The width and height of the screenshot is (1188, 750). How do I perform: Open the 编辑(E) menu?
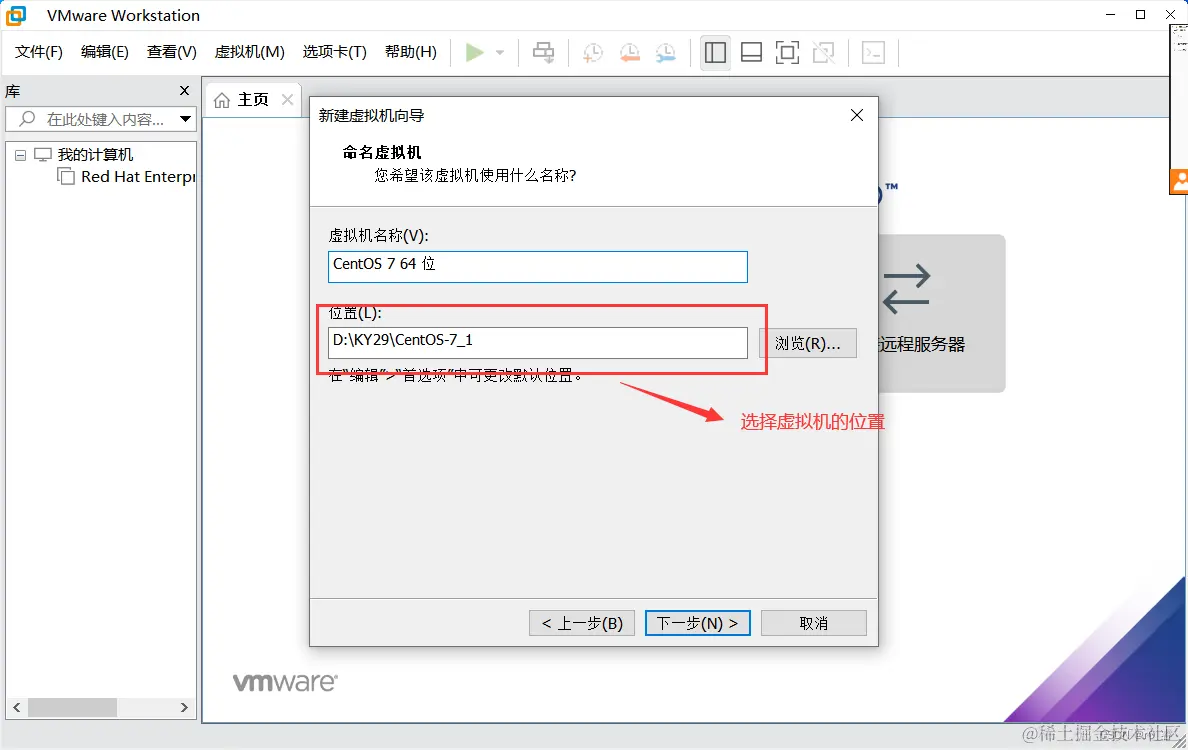pyautogui.click(x=105, y=52)
